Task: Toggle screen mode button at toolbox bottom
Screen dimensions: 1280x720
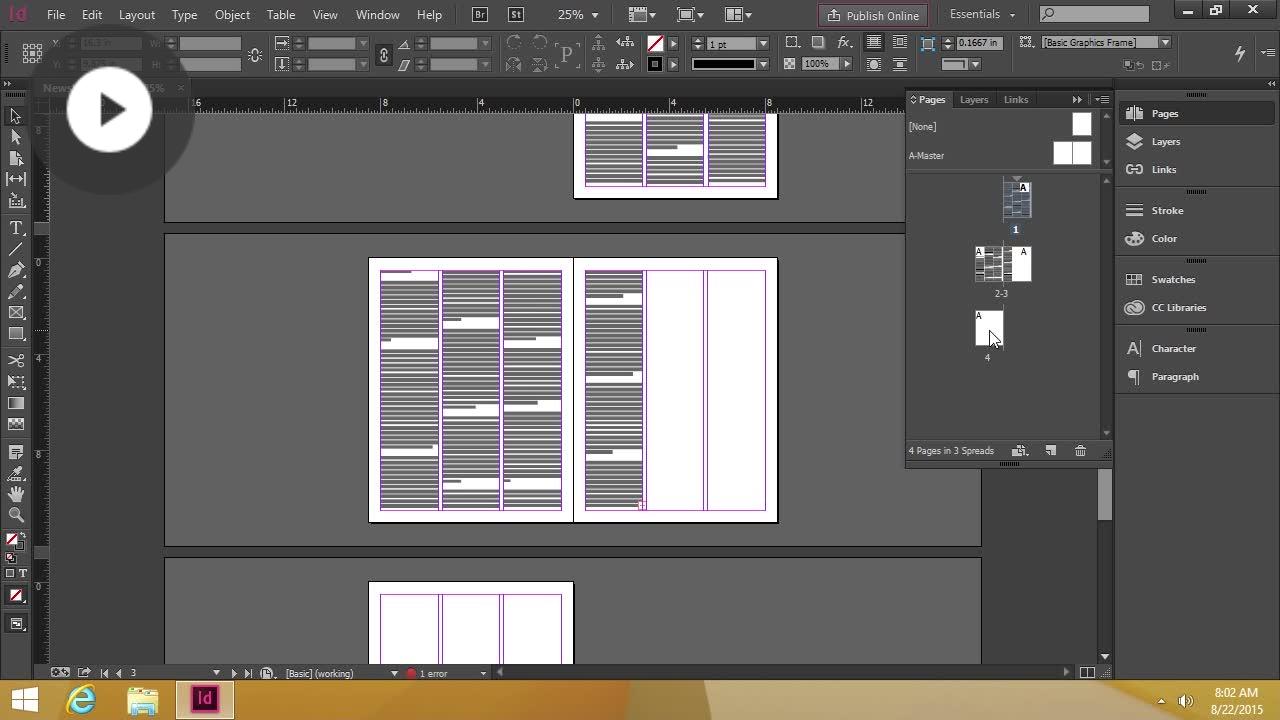Action: pyautogui.click(x=16, y=624)
